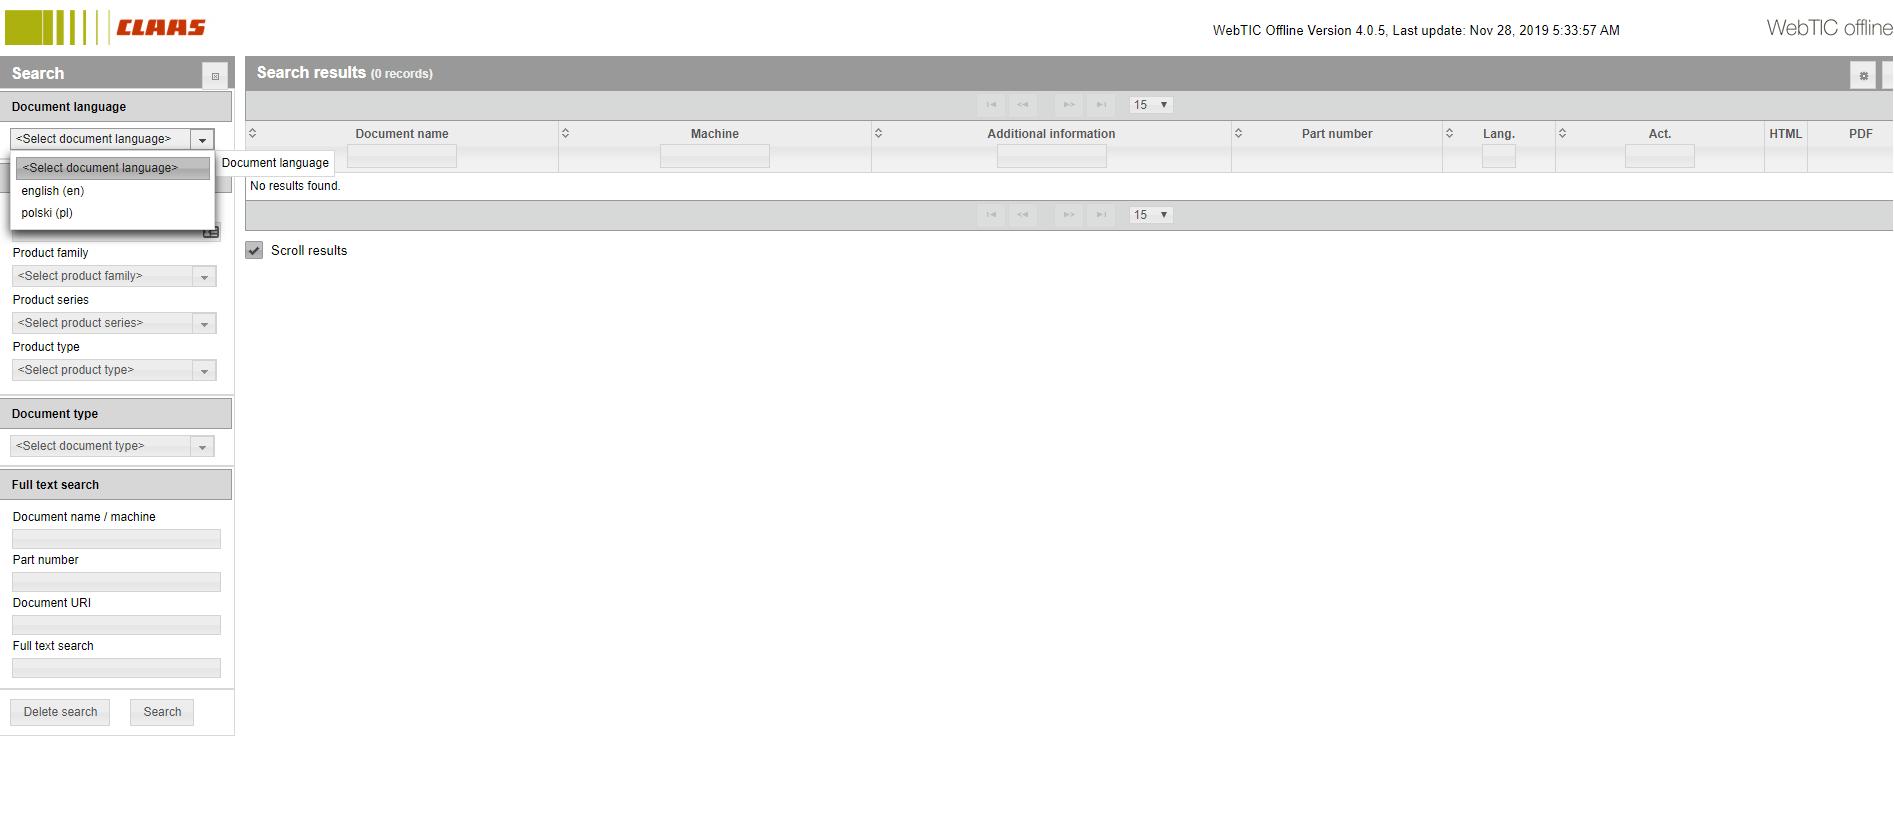Click the Full text search section header
The height and width of the screenshot is (840, 1894).
click(x=116, y=485)
